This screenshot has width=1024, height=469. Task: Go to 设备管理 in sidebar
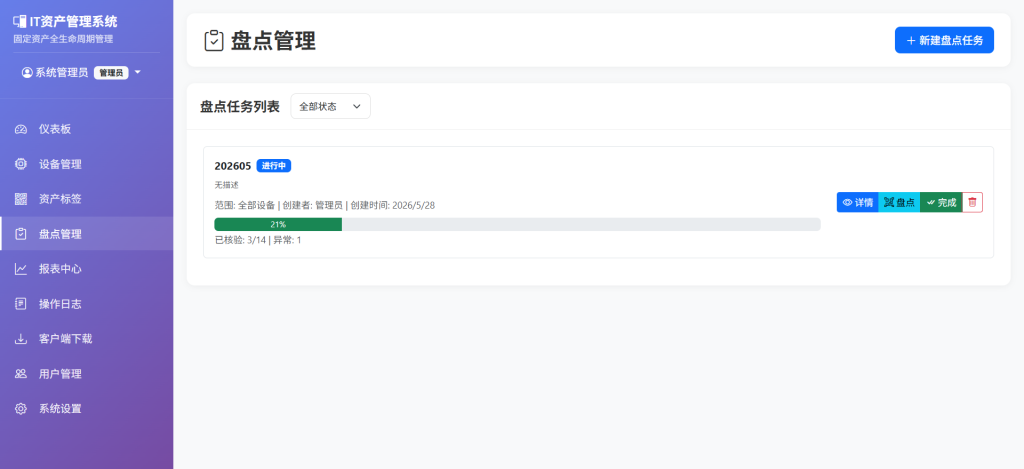[86, 164]
